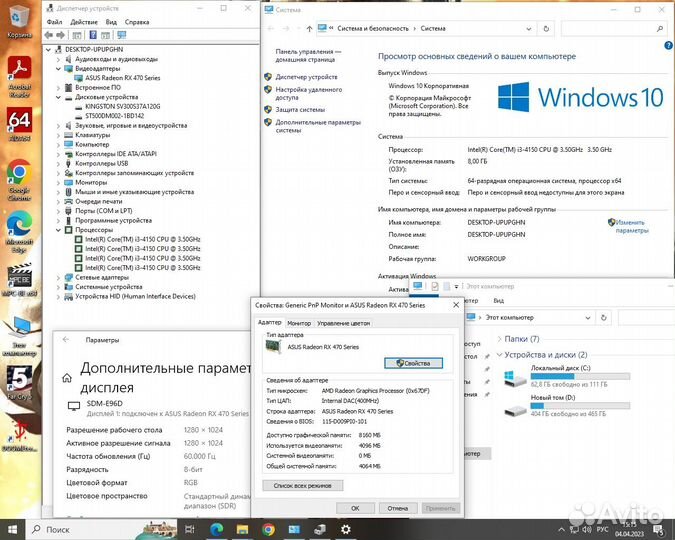The width and height of the screenshot is (675, 540).
Task: Select Новый том (D:) drive
Action: pos(567,406)
